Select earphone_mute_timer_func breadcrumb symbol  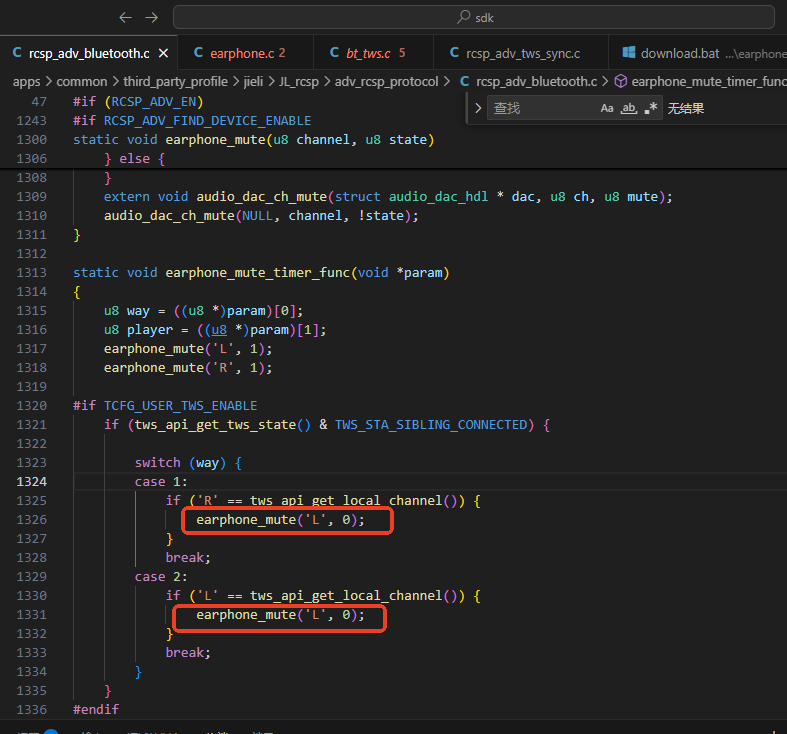click(709, 81)
